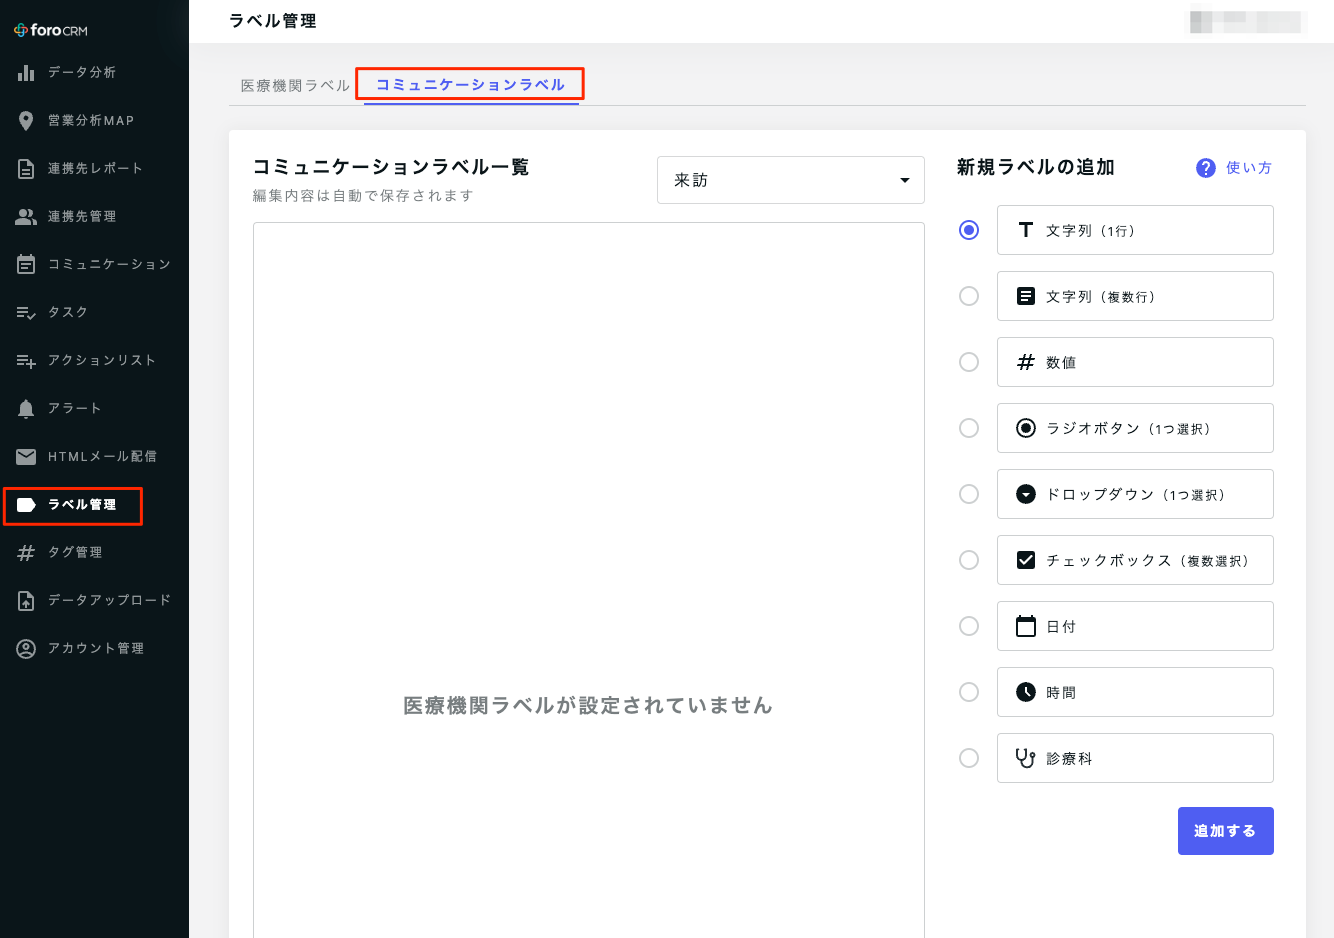Switch to コミュニケーションラベル tab
The height and width of the screenshot is (938, 1334).
point(471,85)
